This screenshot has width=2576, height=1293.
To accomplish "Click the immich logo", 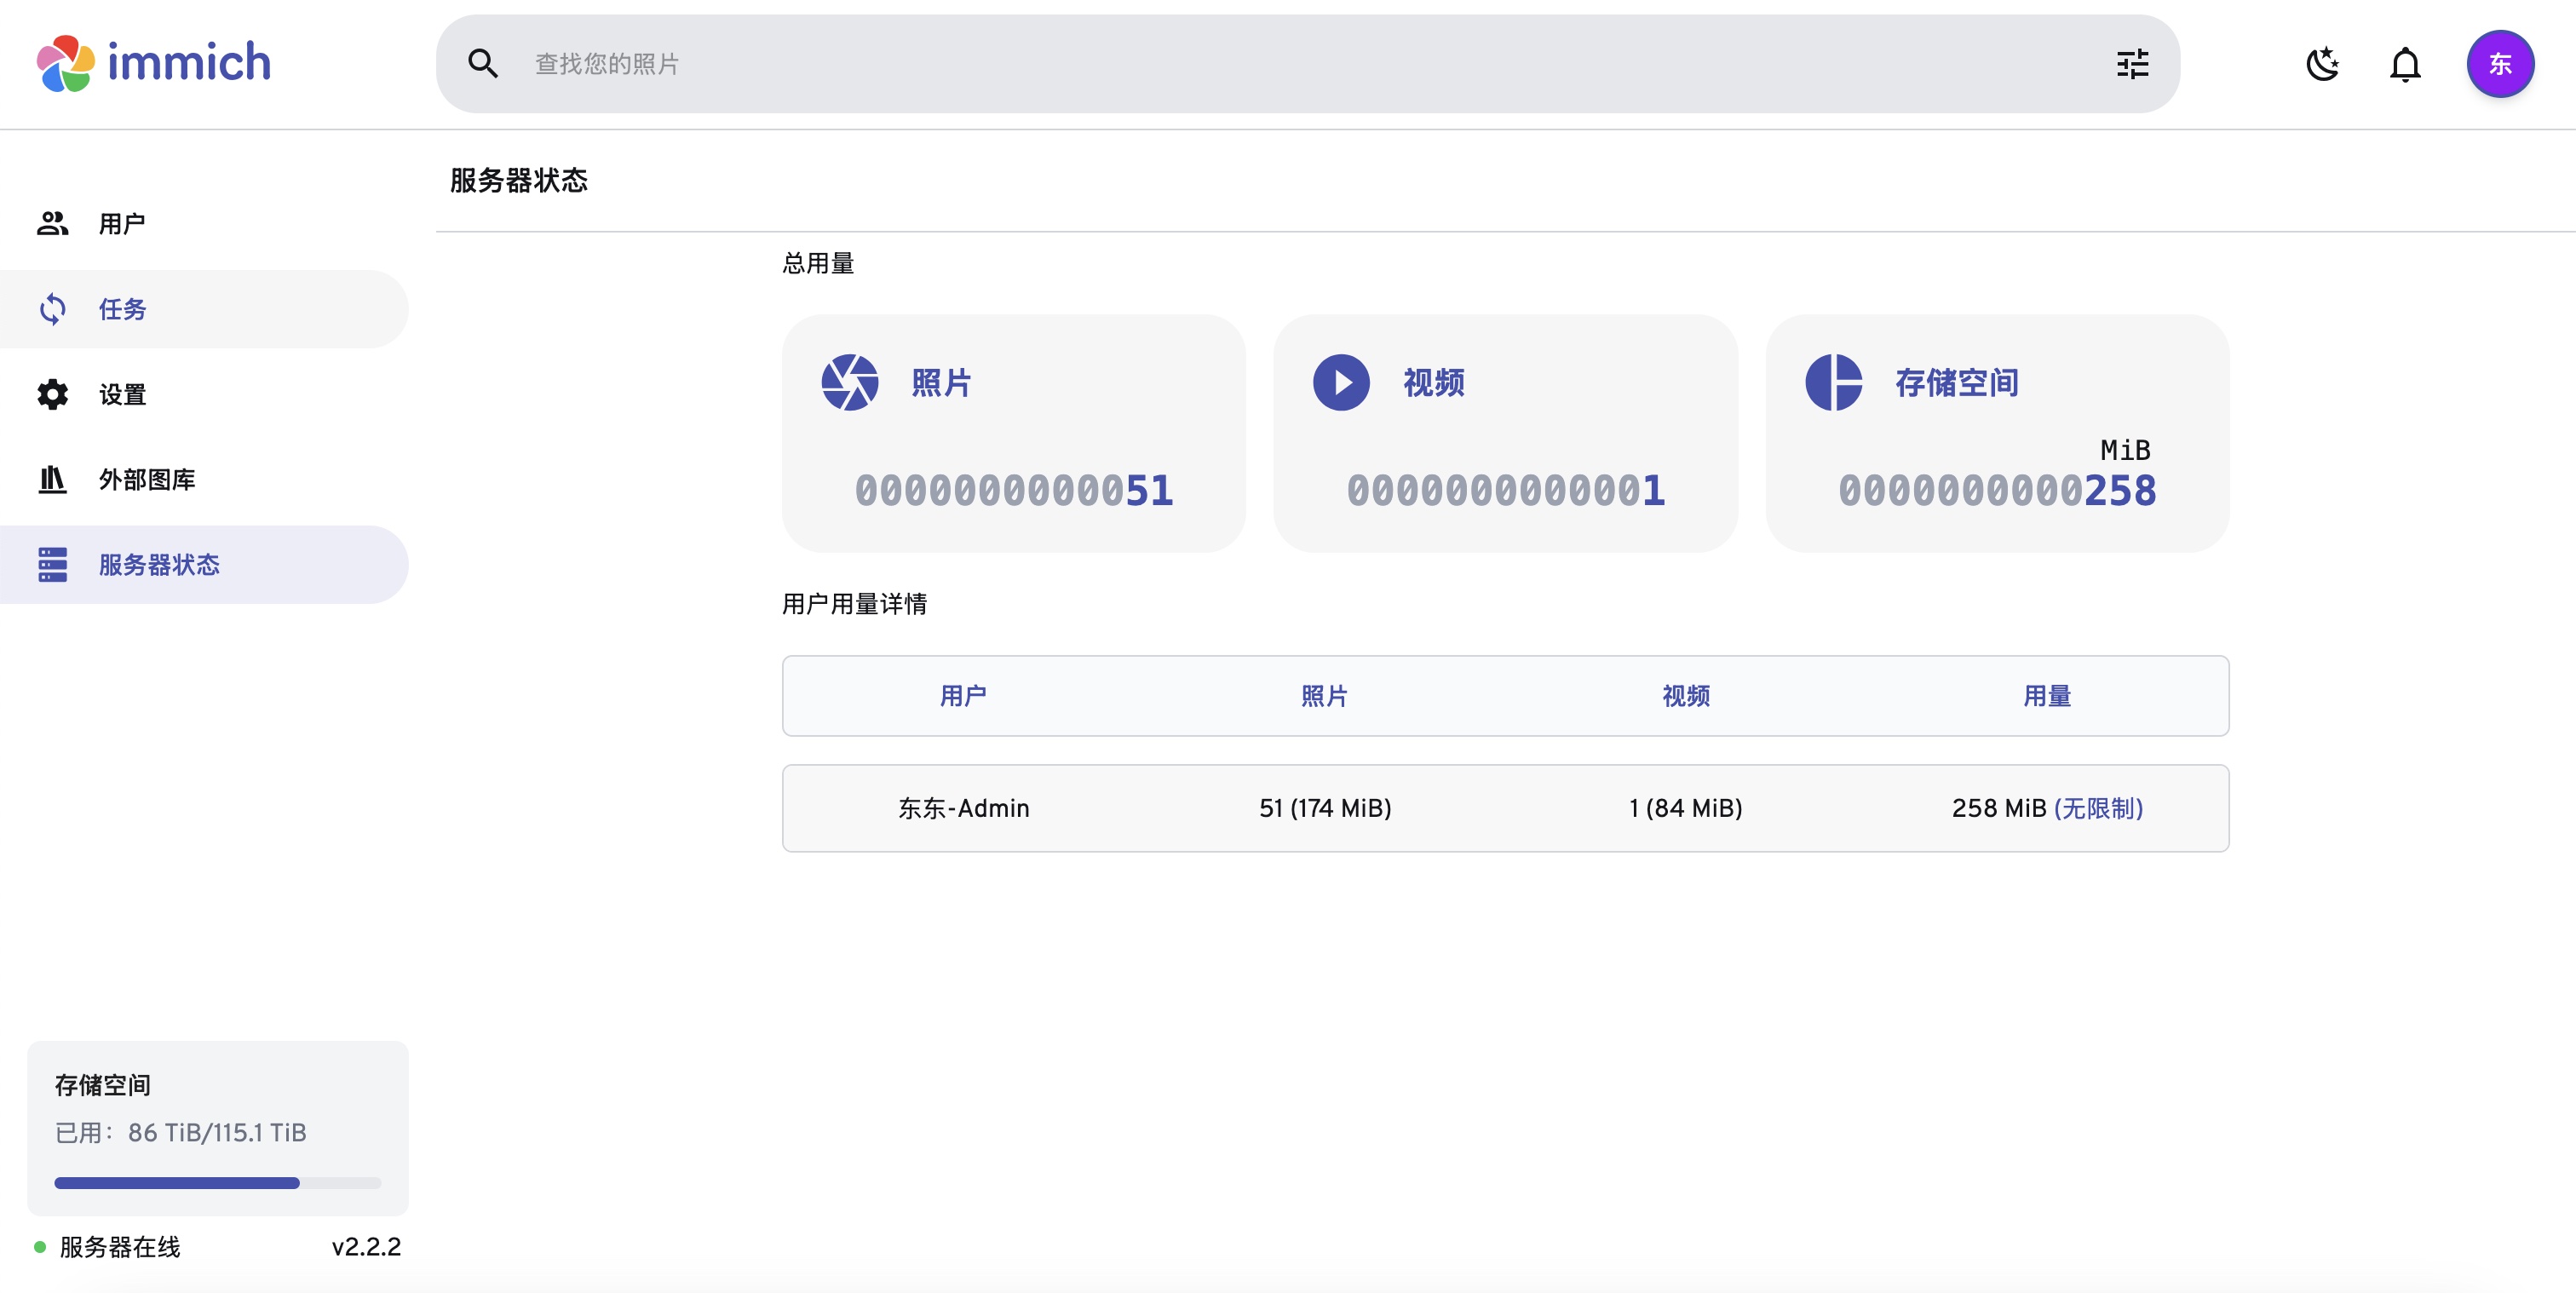I will click(153, 63).
